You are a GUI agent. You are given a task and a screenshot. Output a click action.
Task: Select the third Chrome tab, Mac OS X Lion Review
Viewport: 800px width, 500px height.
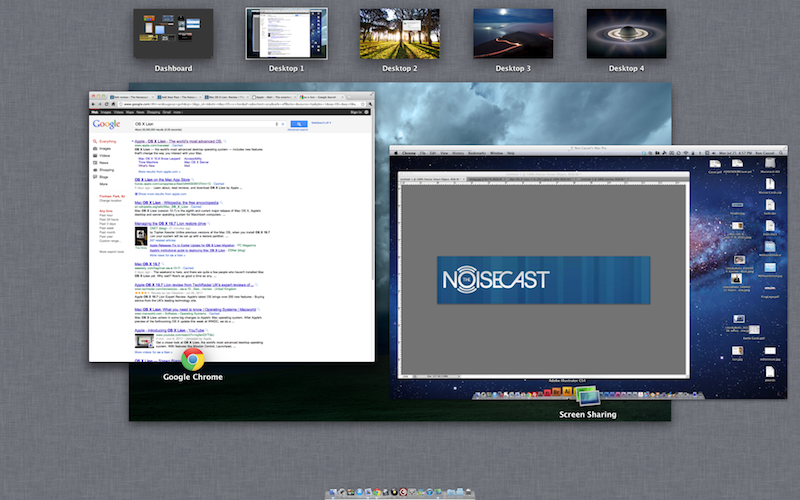point(226,97)
